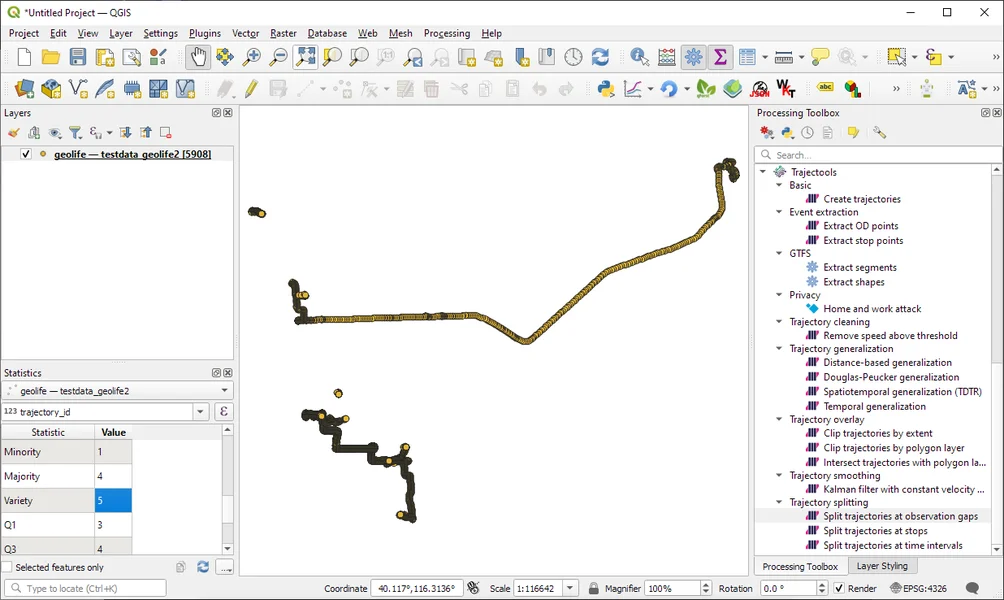Open the Processing menu
Screen dimensions: 1004x600
tap(447, 33)
